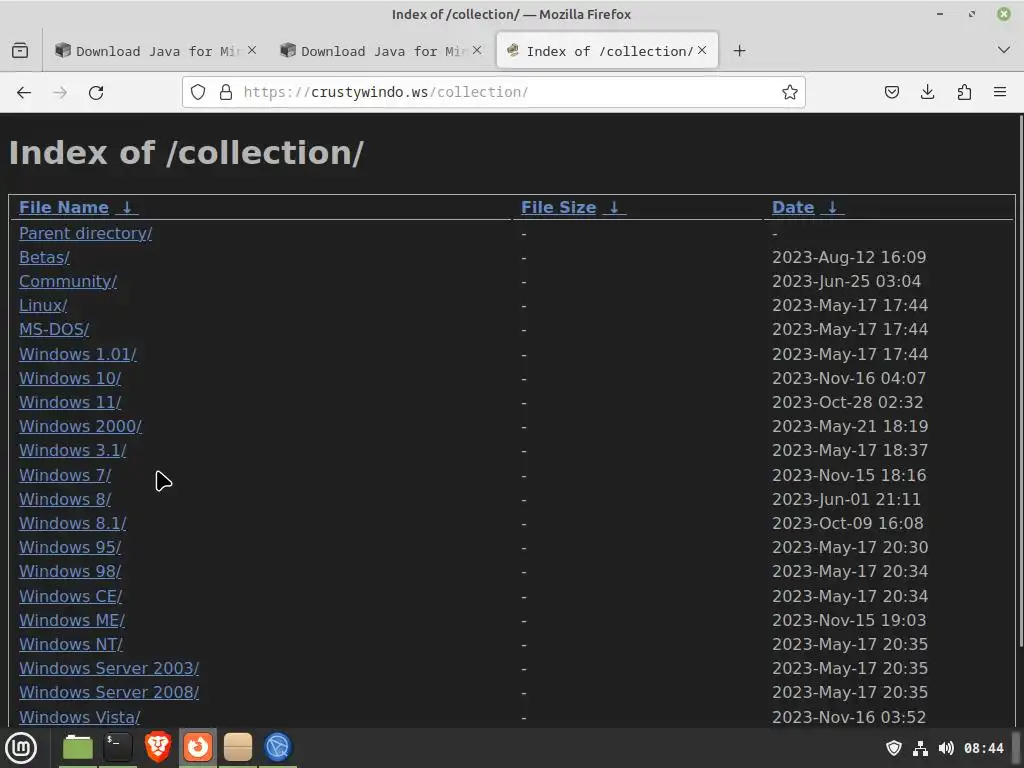Open the Windows Server 2008/ folder

(x=109, y=692)
